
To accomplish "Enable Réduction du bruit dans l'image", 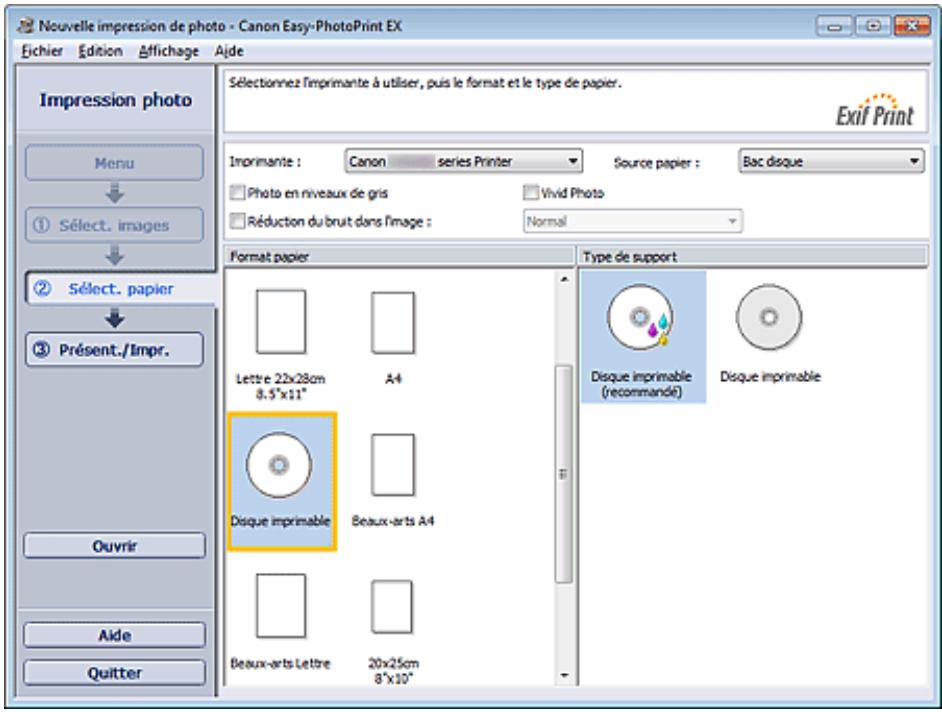I will pyautogui.click(x=238, y=221).
